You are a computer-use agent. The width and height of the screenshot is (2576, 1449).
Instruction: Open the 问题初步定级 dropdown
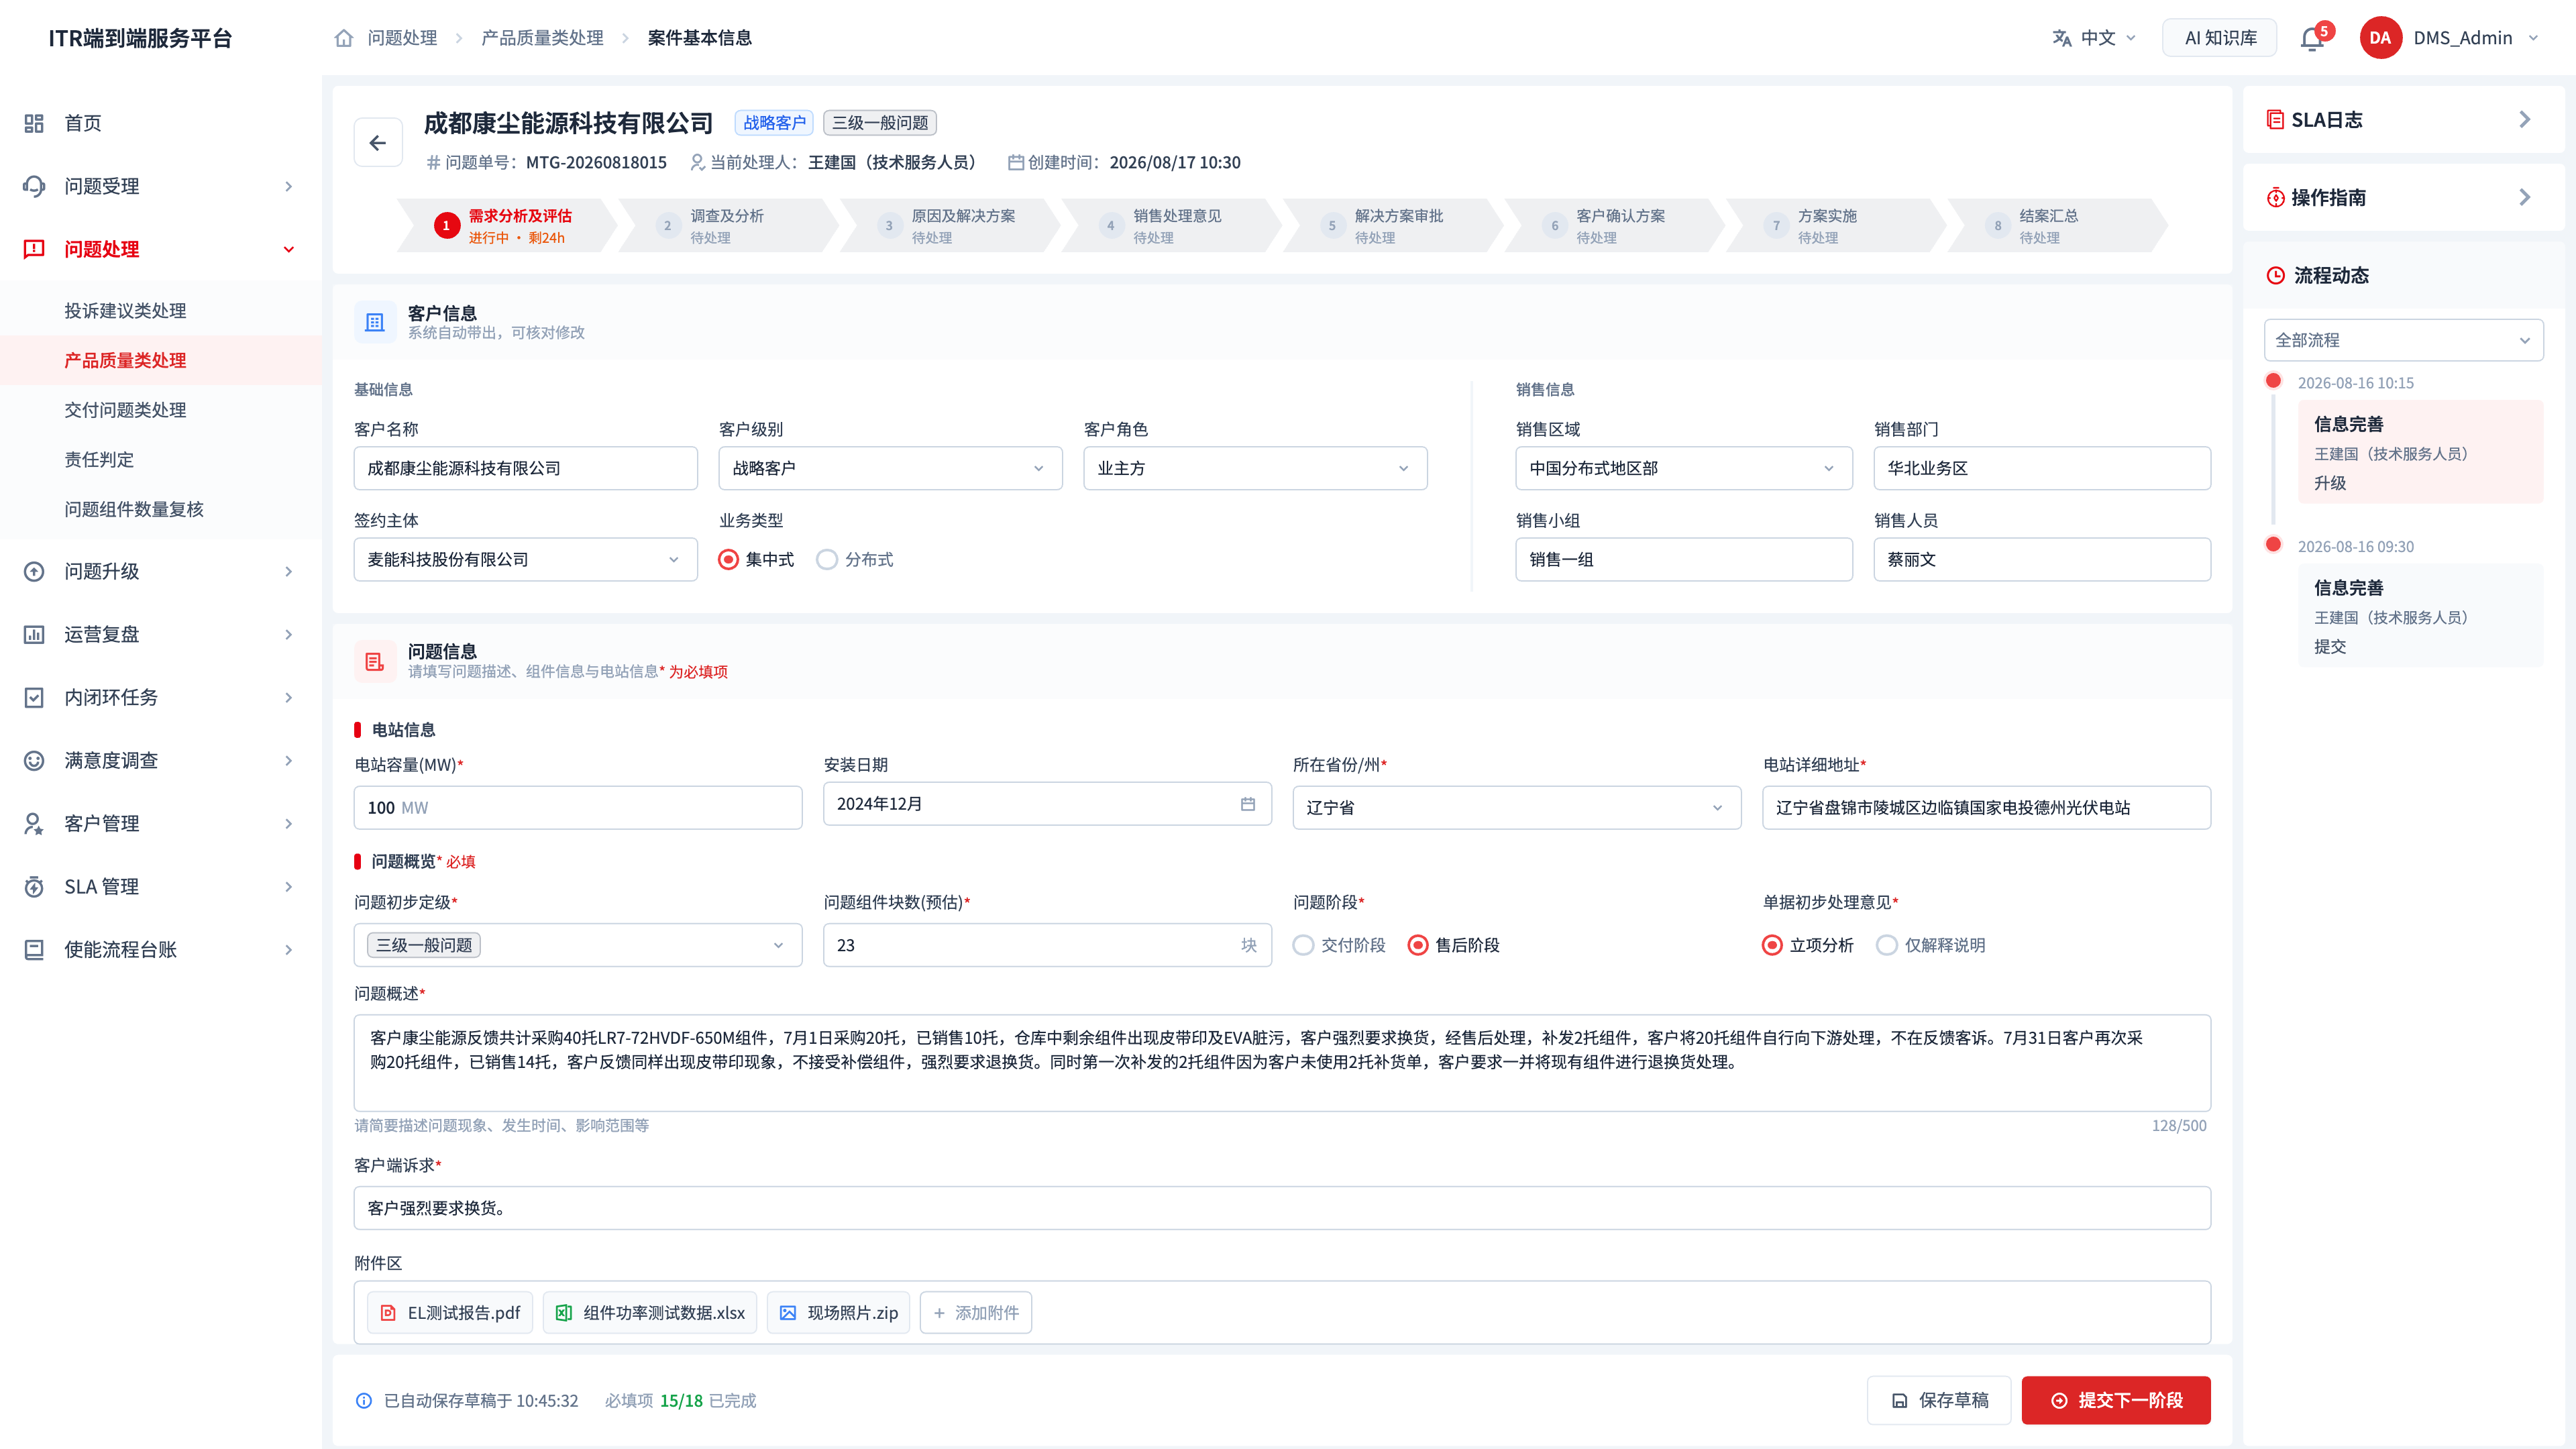point(578,946)
